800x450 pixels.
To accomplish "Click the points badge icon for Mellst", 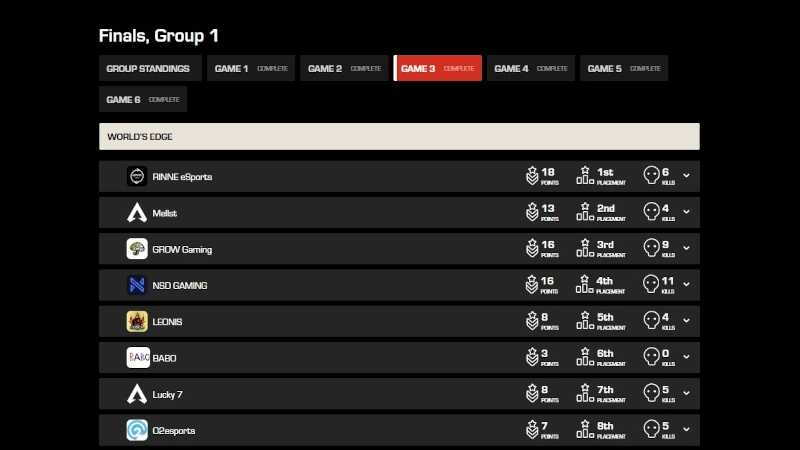I will tap(532, 212).
